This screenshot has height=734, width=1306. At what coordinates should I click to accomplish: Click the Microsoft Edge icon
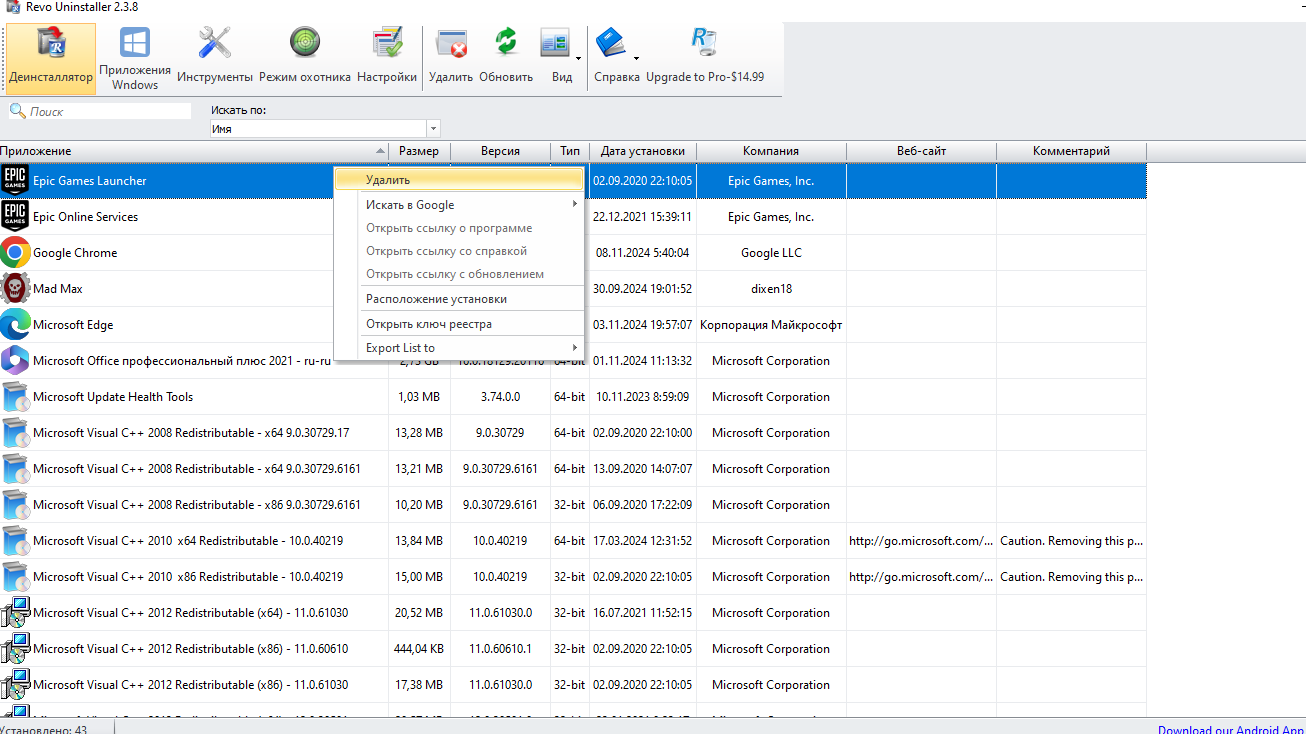click(15, 325)
